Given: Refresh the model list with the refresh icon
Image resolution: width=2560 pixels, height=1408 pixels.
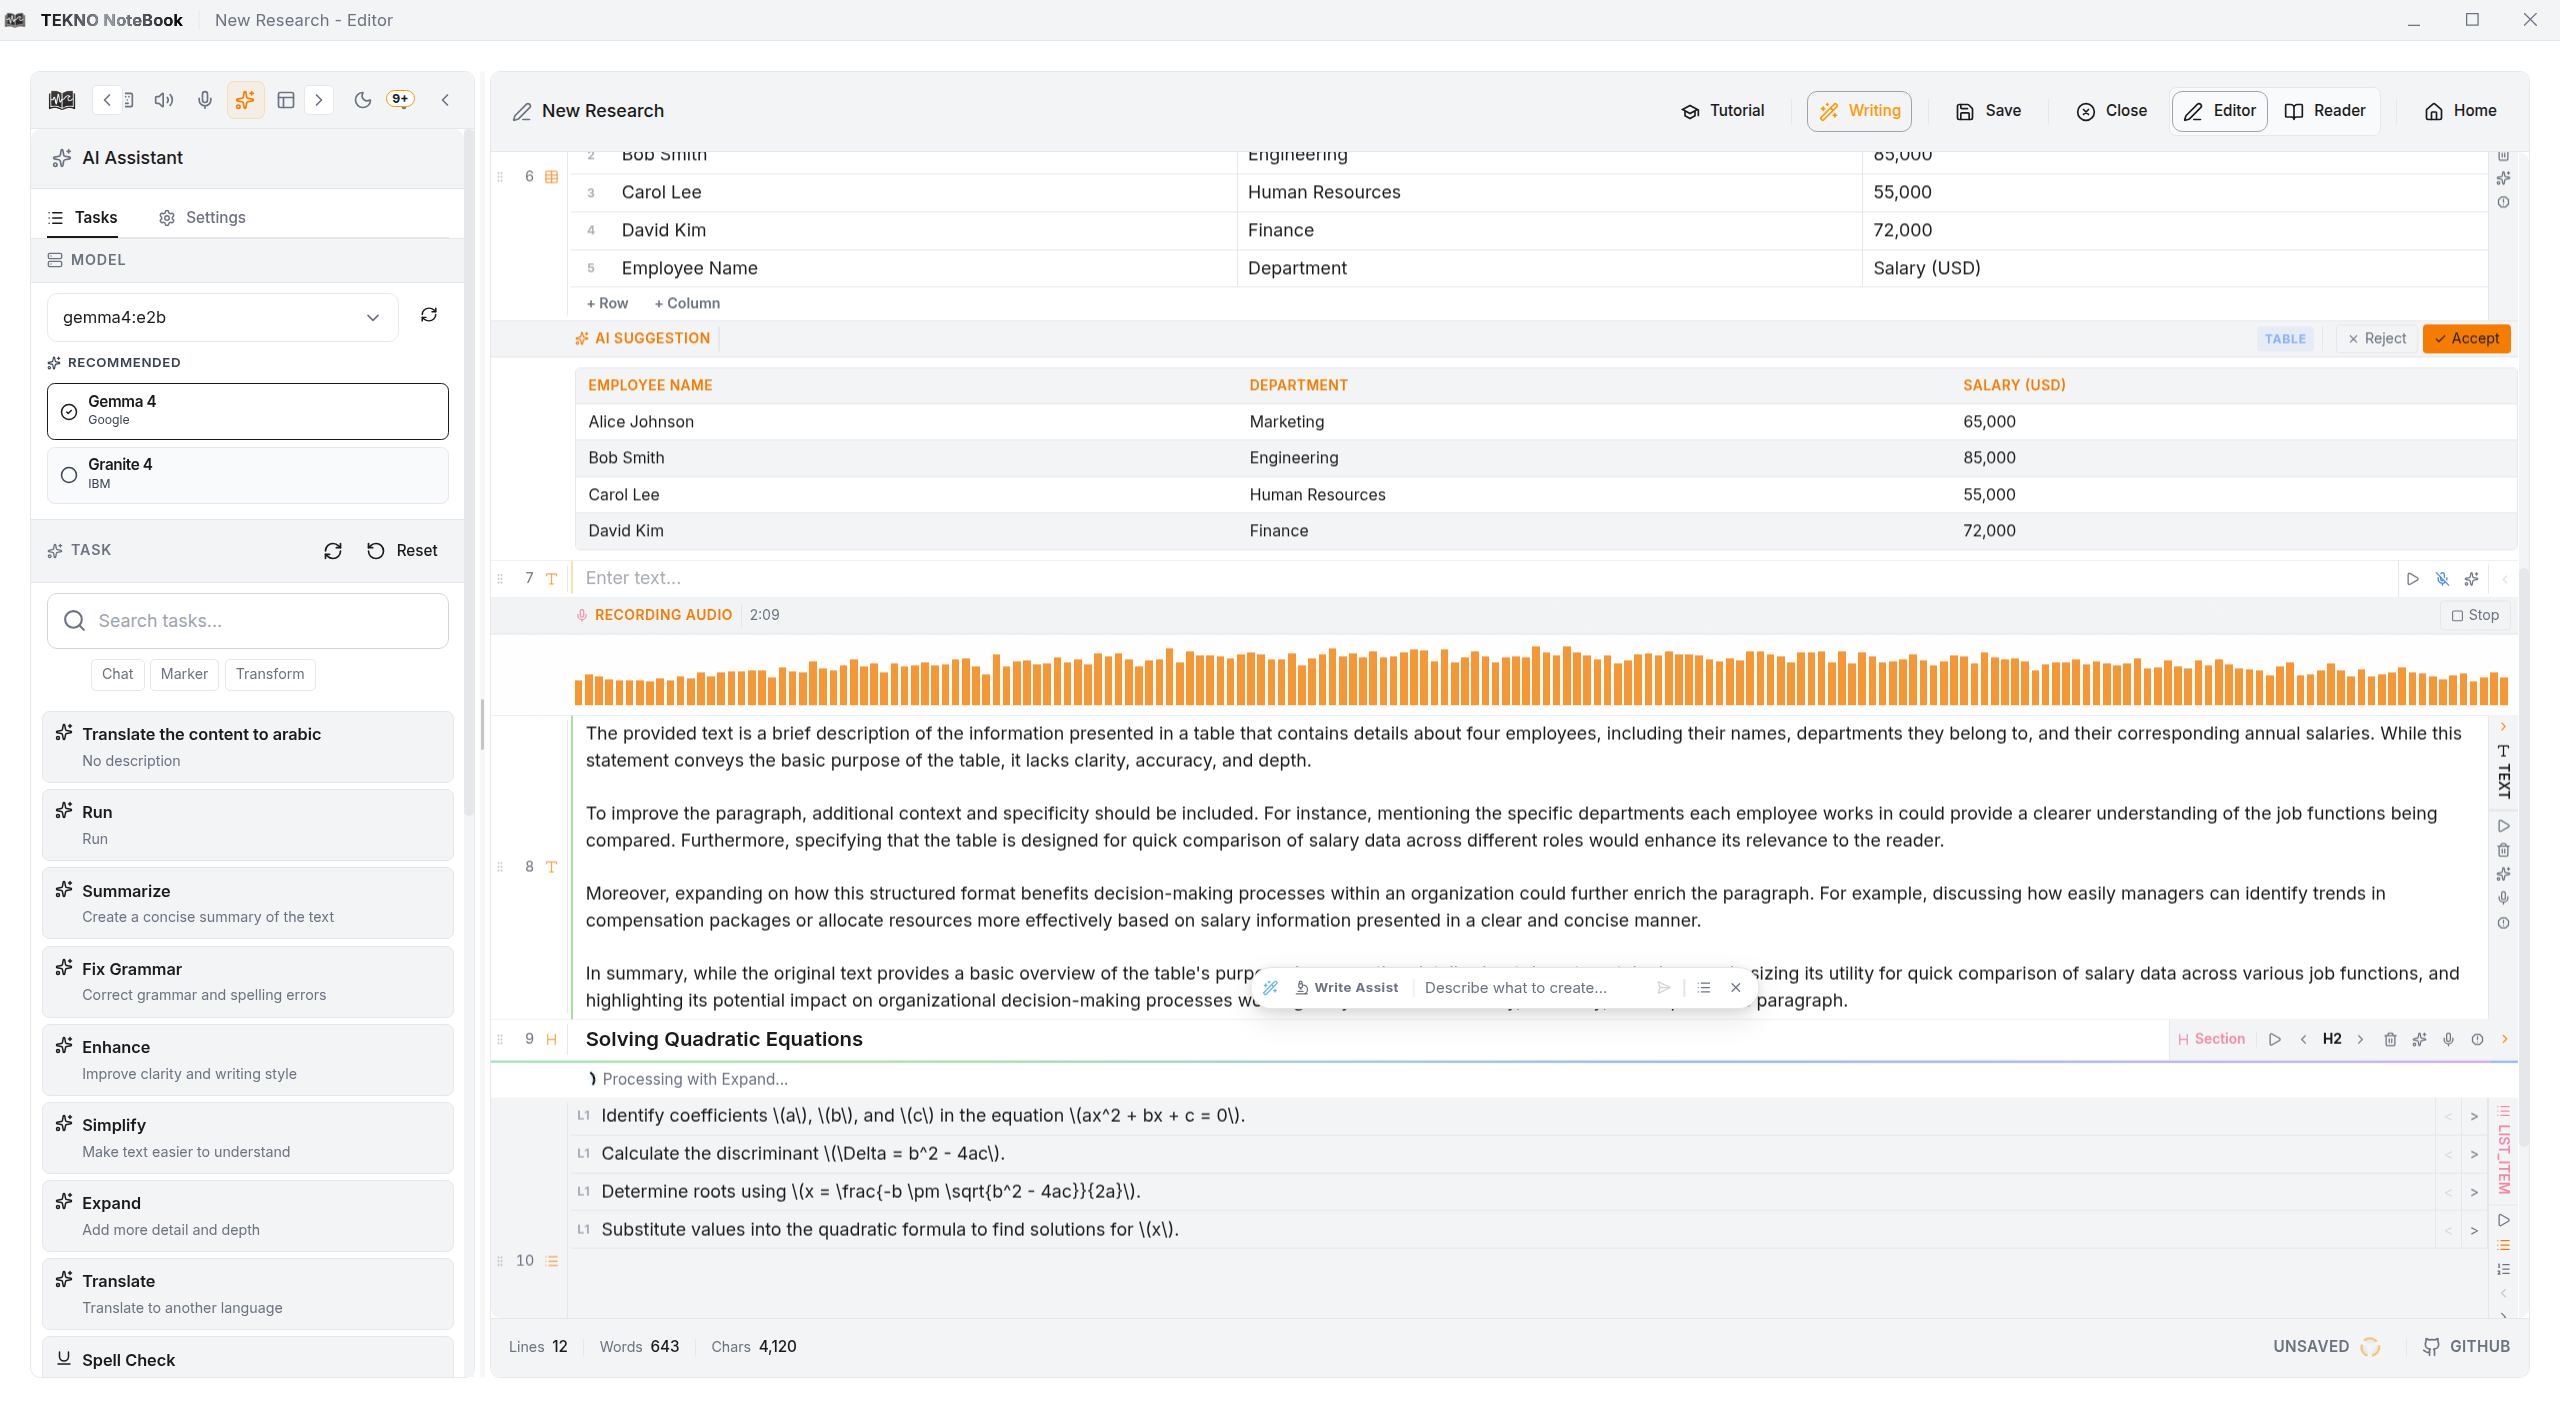Looking at the screenshot, I should point(429,315).
